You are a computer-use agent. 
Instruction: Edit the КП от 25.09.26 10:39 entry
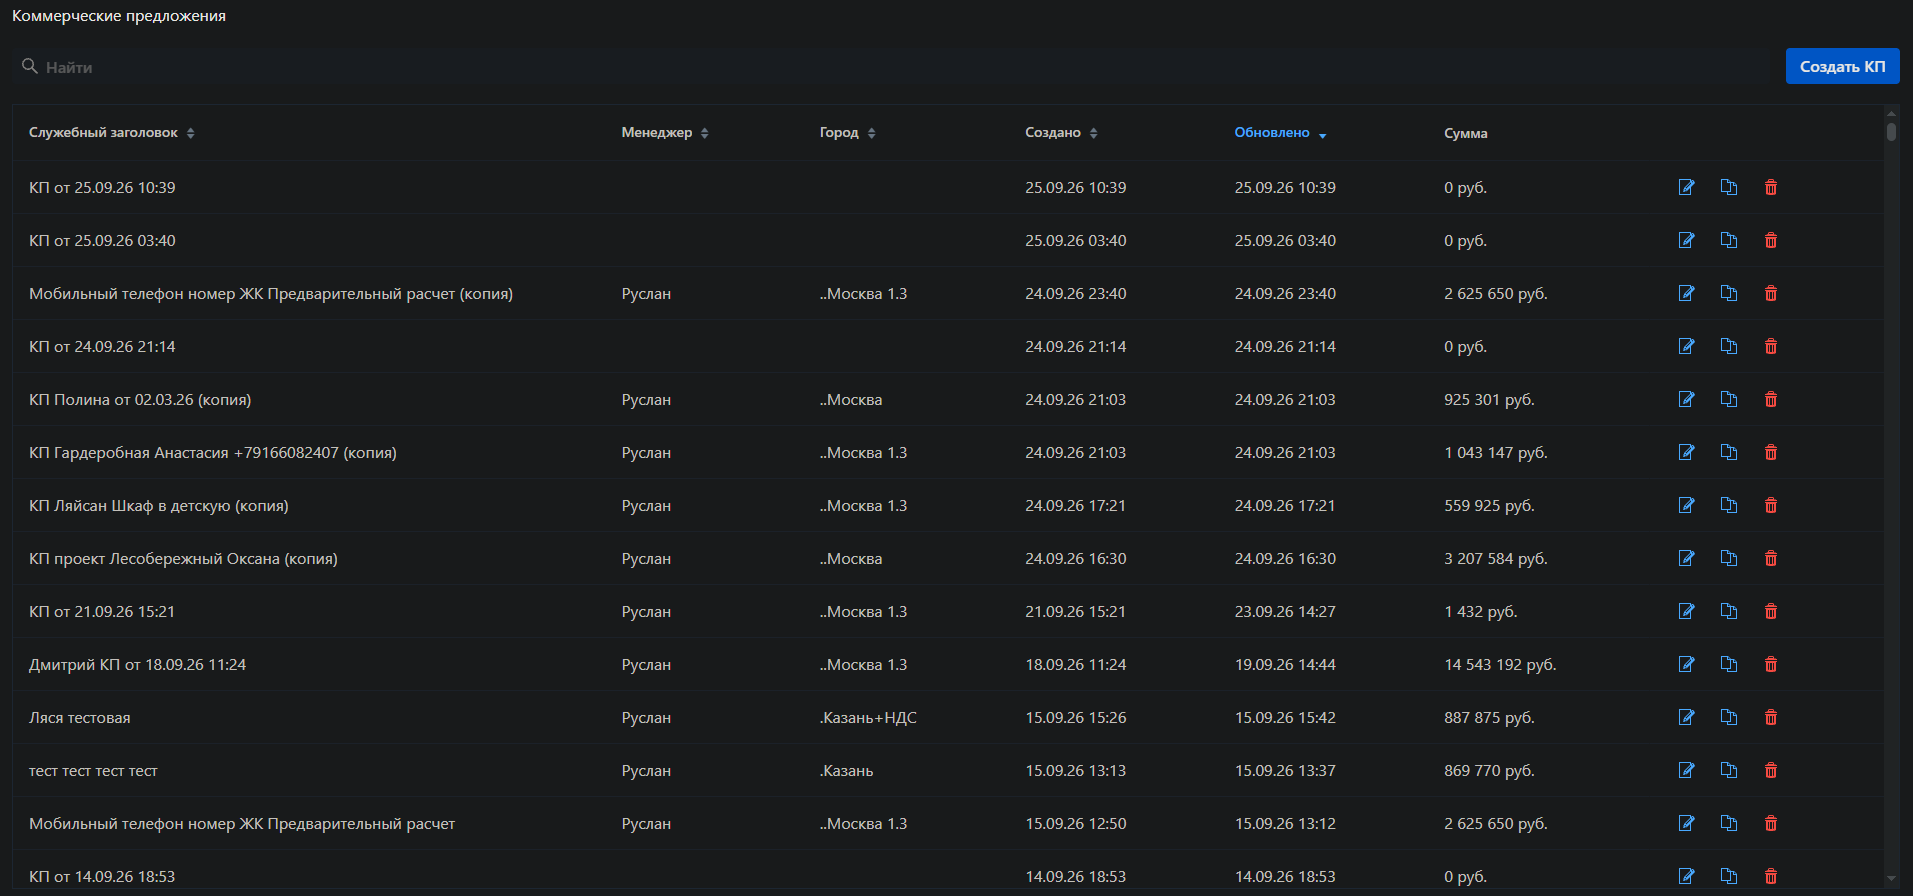point(1686,187)
